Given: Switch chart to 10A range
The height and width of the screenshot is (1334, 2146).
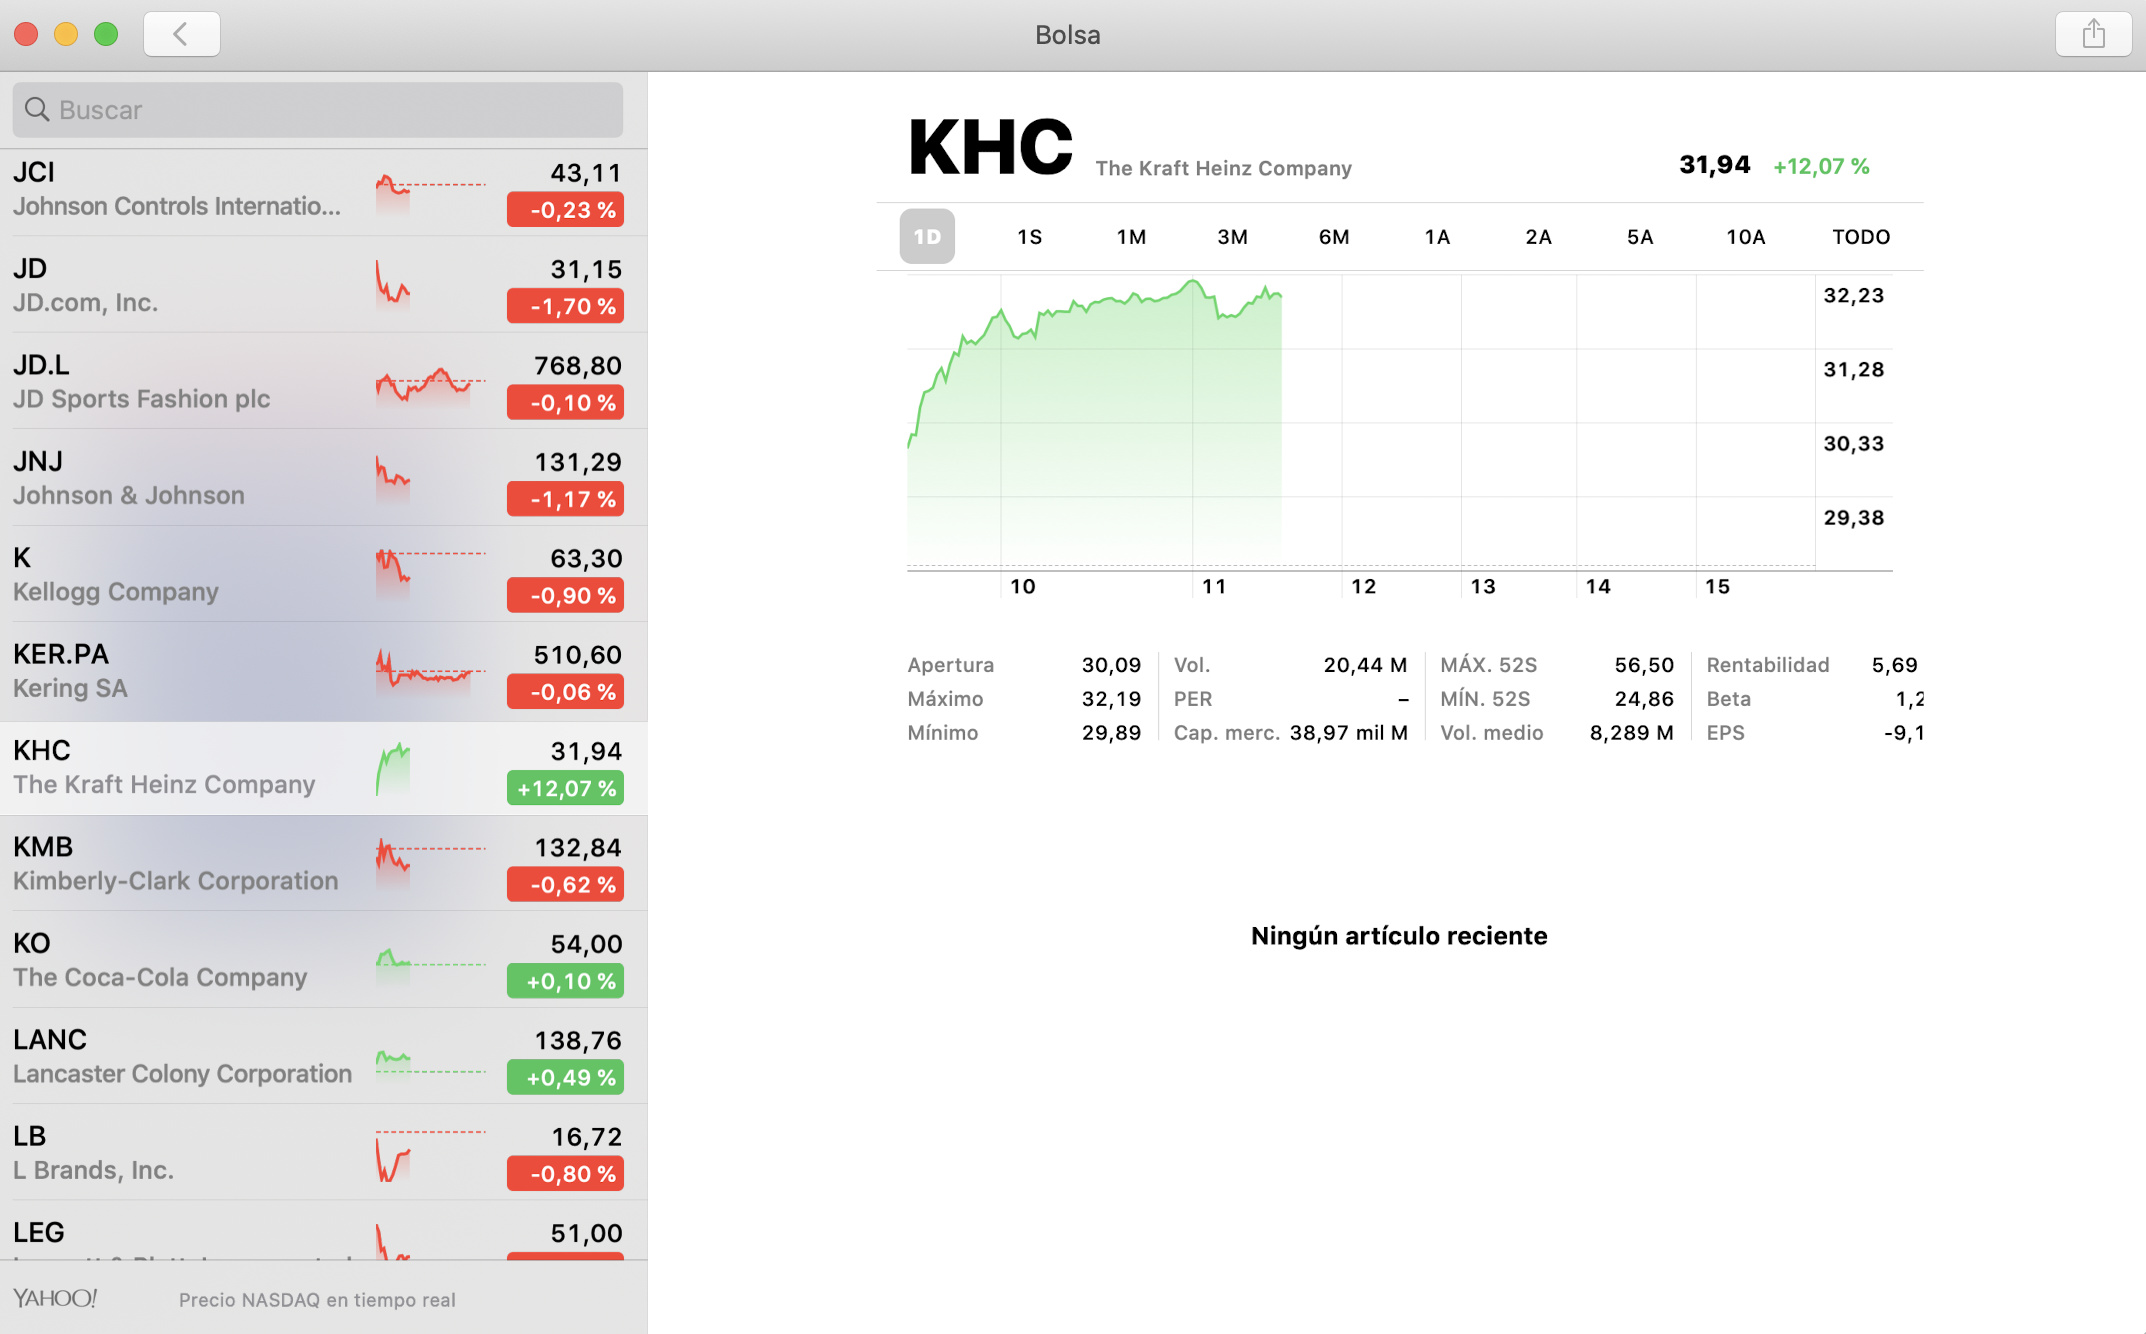Looking at the screenshot, I should pyautogui.click(x=1746, y=237).
